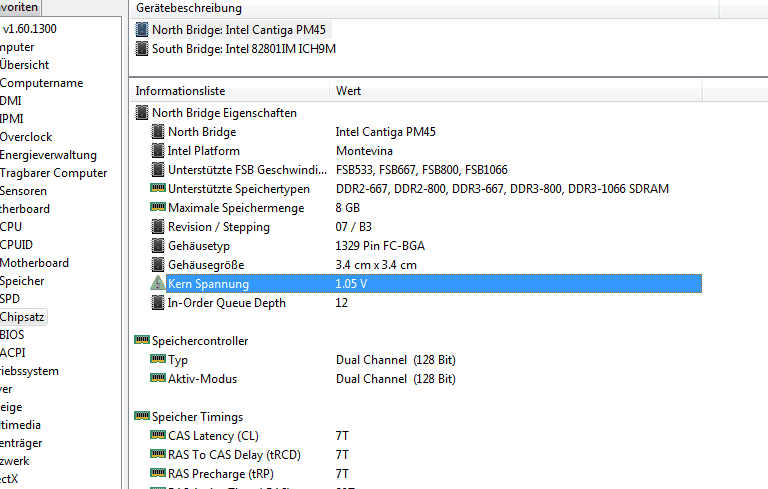The image size is (768, 489).
Task: Click the Maximale Speichermenge memory icon
Action: click(x=157, y=208)
